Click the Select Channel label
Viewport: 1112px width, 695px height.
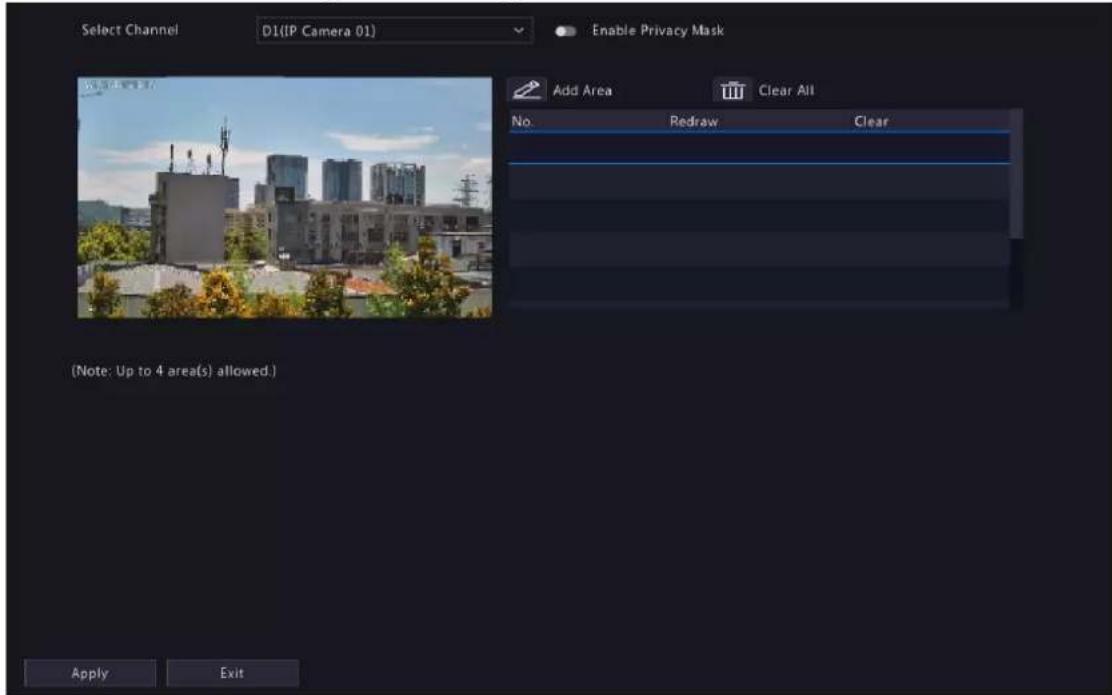130,30
